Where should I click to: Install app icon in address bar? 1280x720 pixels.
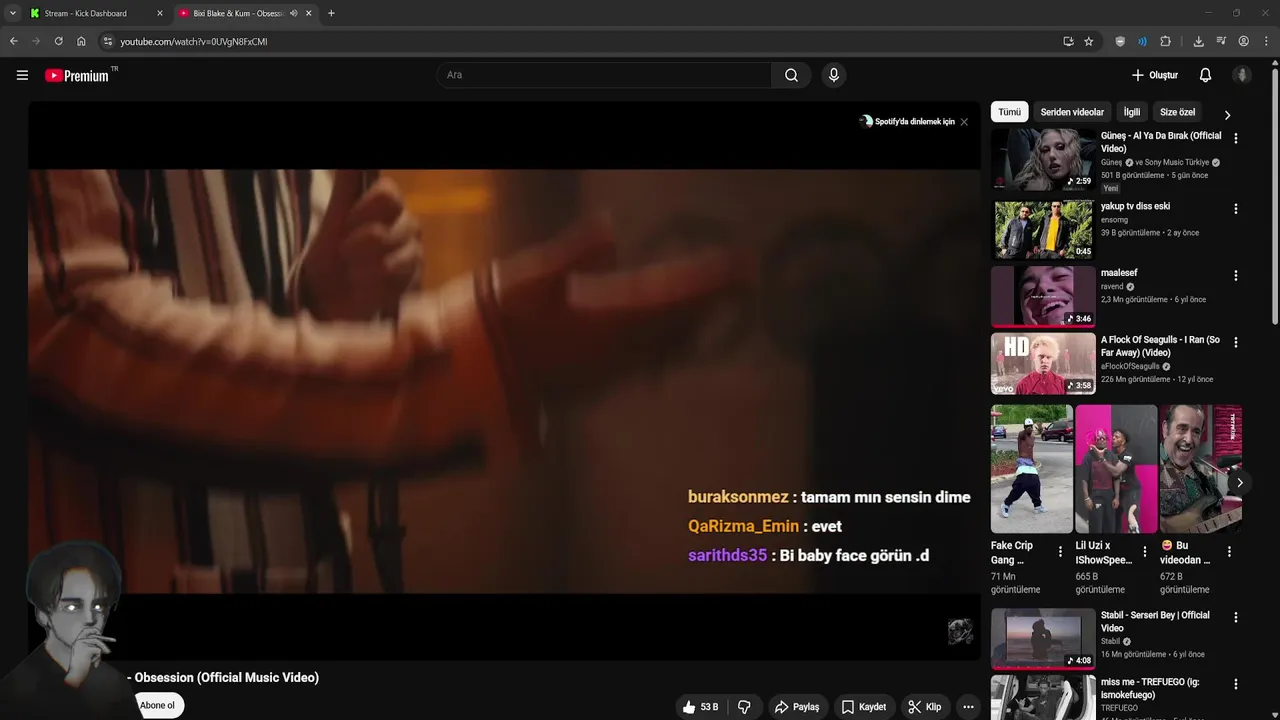(x=1068, y=41)
